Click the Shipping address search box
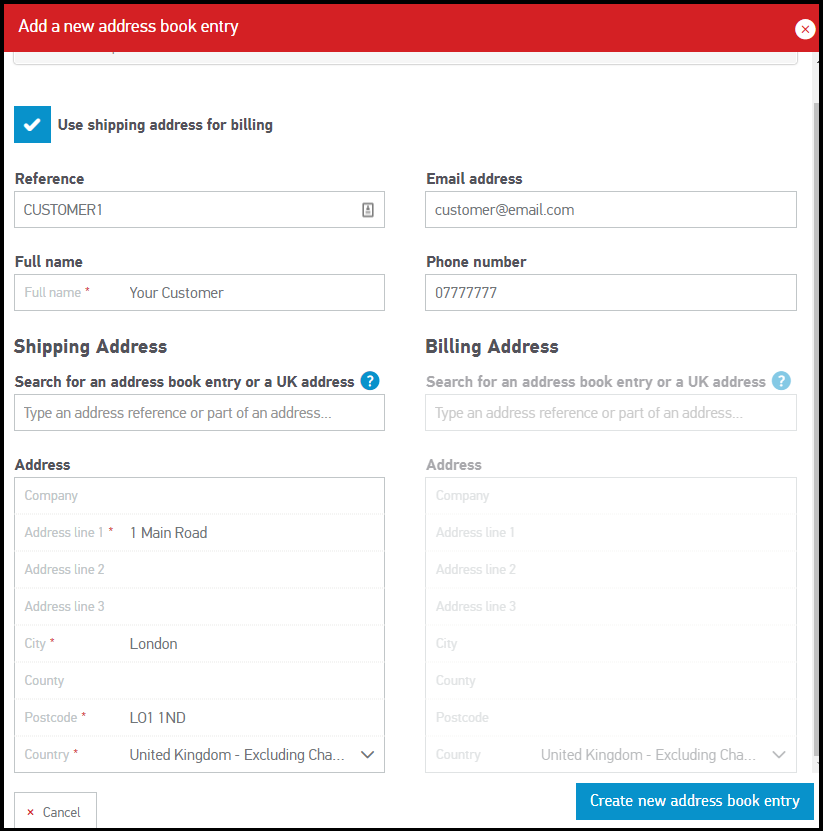 pyautogui.click(x=199, y=413)
